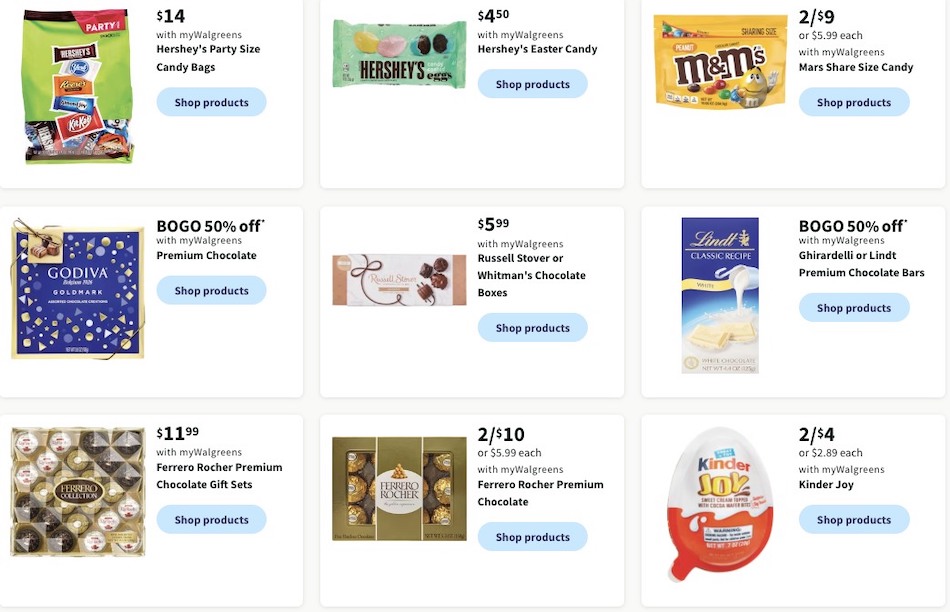Click the Peanut M&M's sharing size bag photo
This screenshot has width=950, height=612.
[720, 62]
